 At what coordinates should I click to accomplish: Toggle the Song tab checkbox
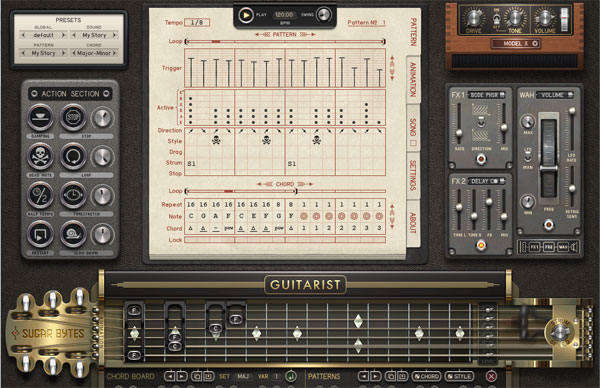413,143
